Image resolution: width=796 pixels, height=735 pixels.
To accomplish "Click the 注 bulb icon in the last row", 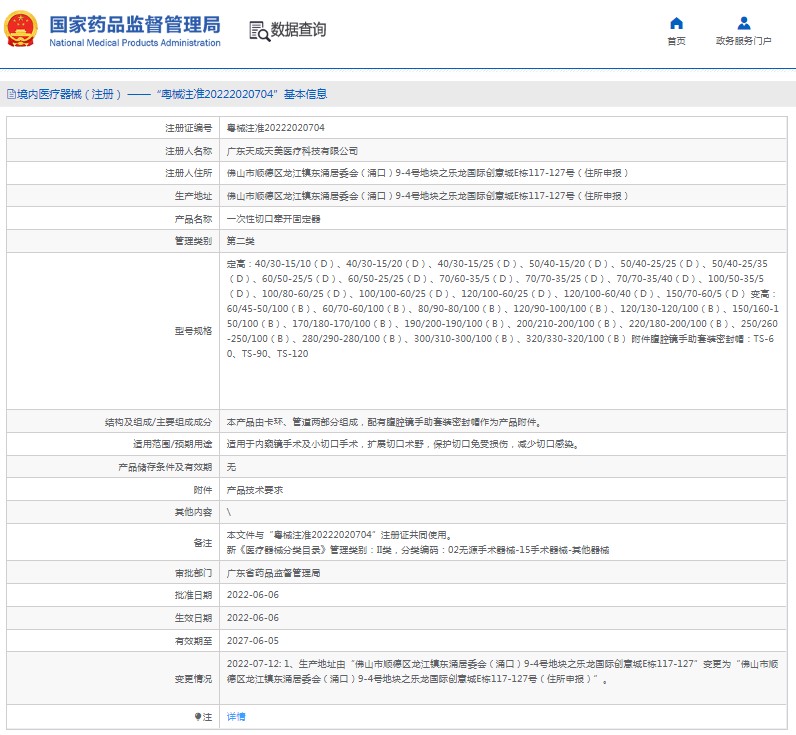I will coord(198,717).
